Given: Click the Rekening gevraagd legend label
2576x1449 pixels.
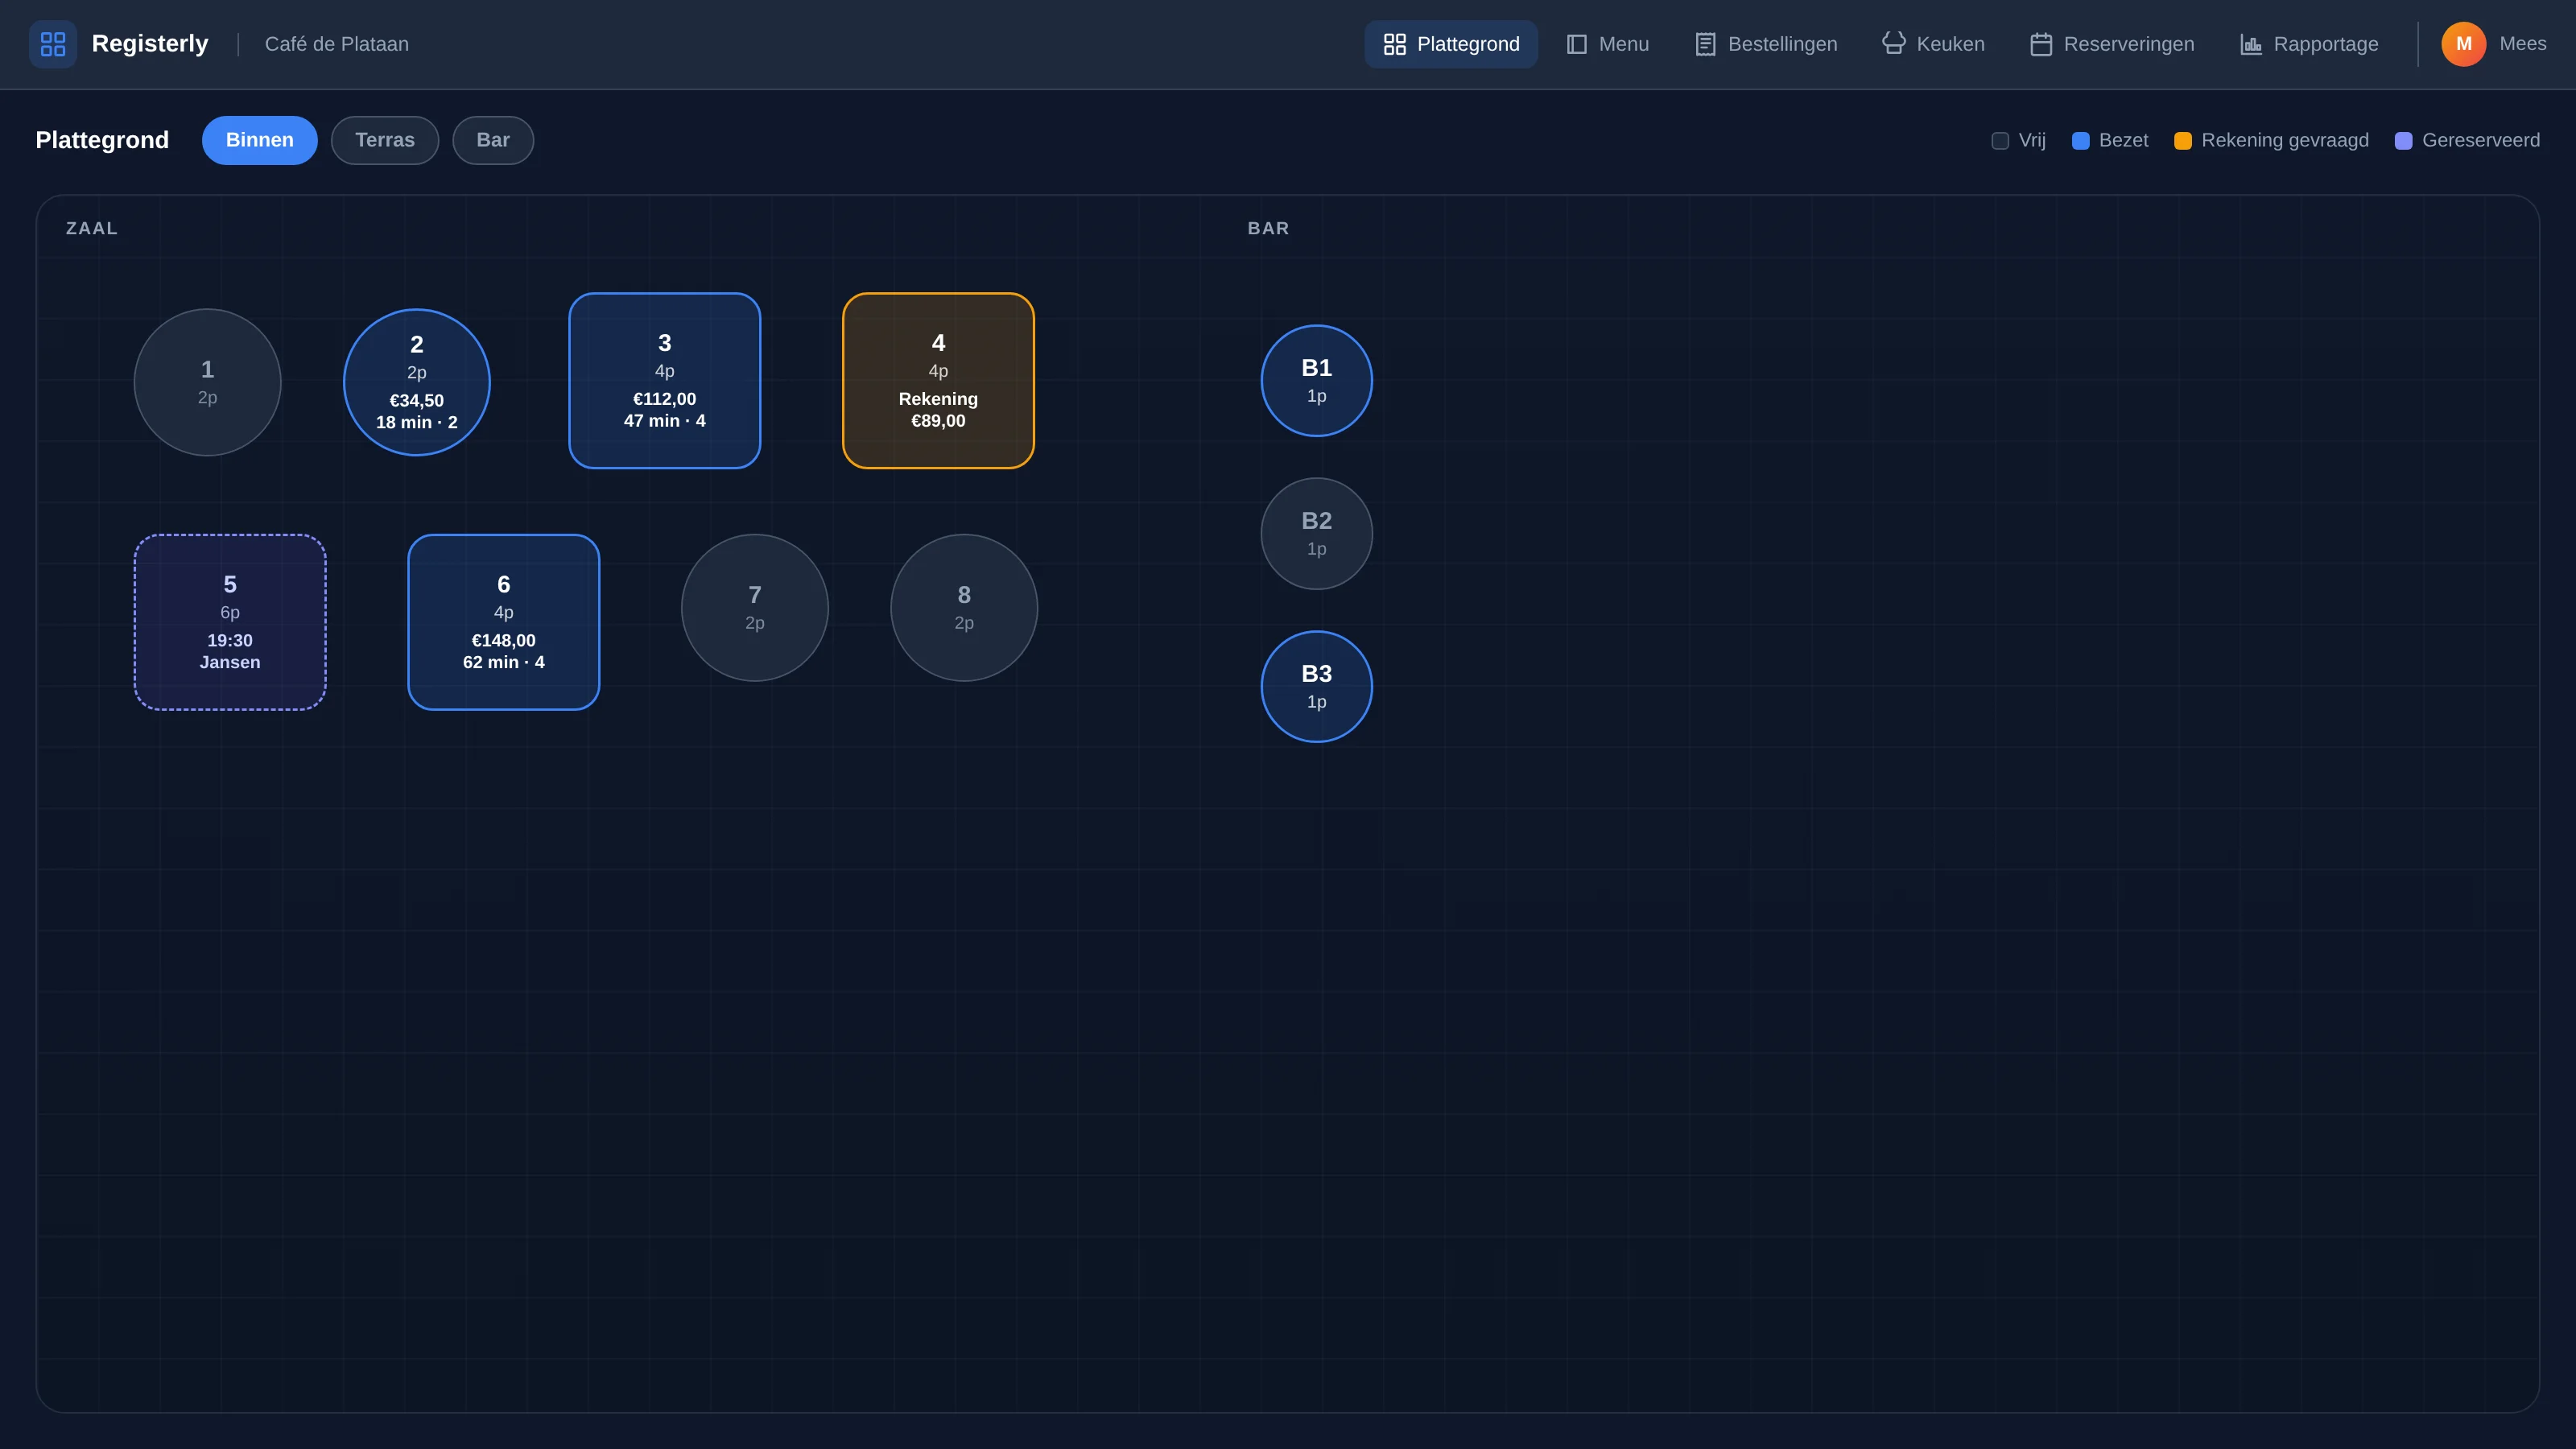Looking at the screenshot, I should click(x=2284, y=141).
